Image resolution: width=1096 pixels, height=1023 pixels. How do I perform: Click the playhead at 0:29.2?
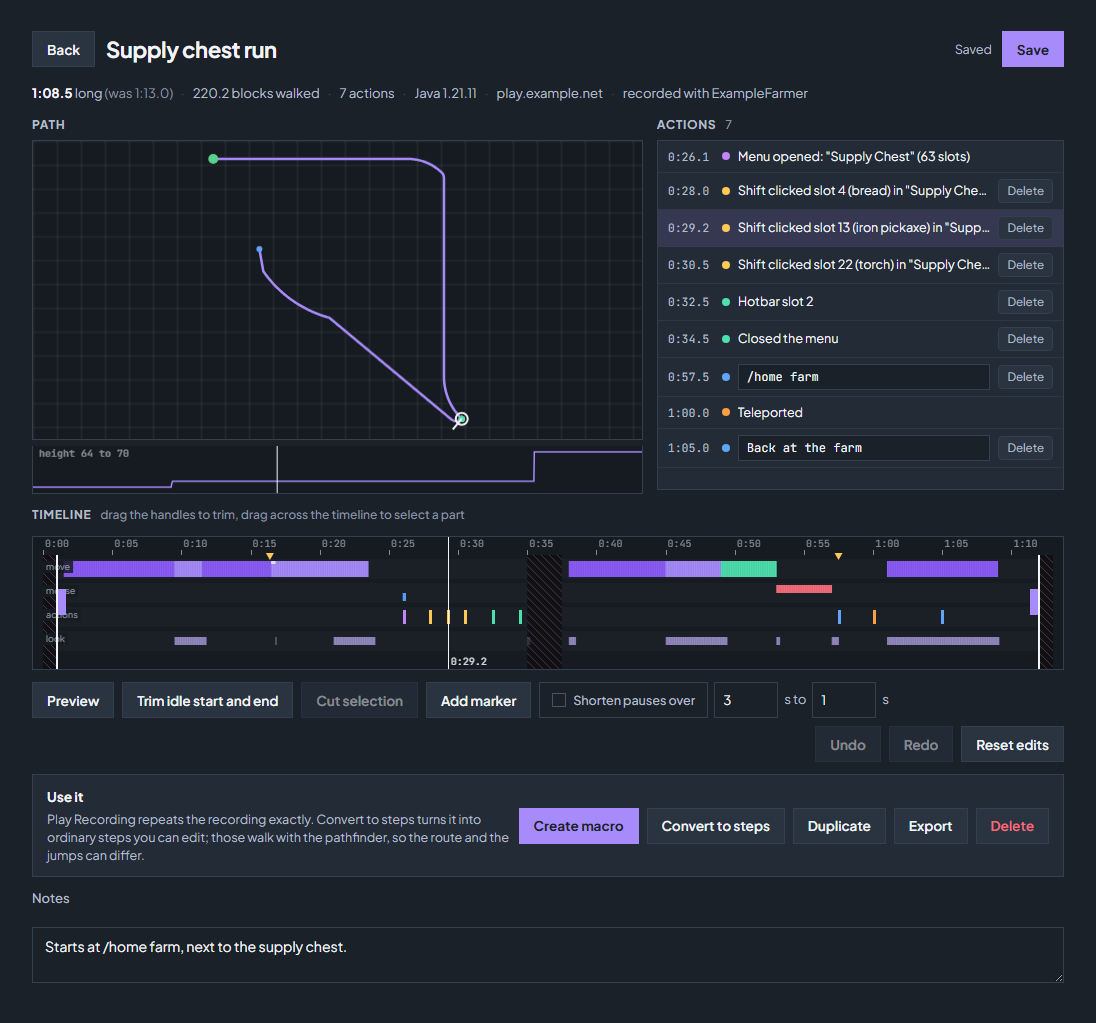449,602
